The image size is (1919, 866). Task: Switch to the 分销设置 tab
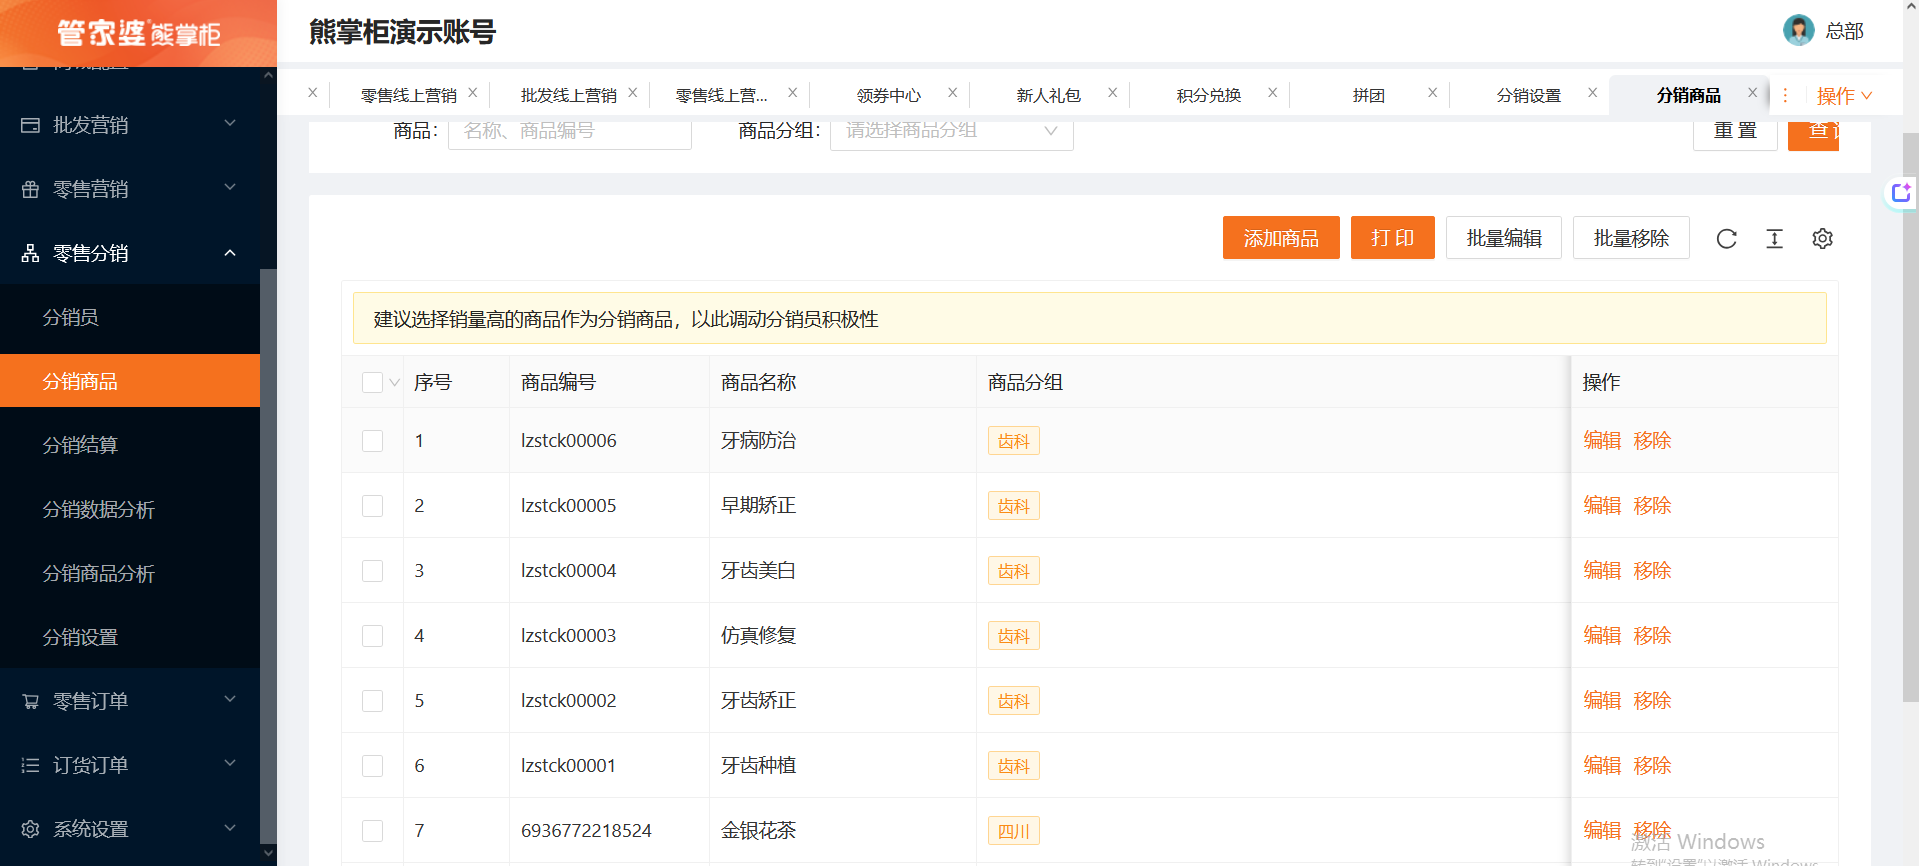(1528, 95)
